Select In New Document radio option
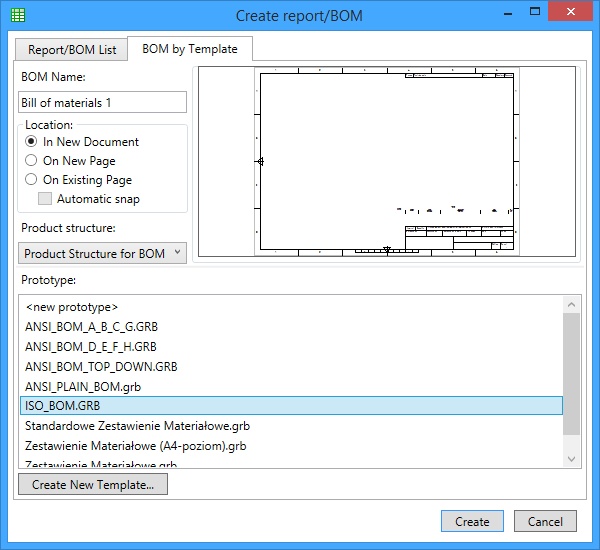 pyautogui.click(x=31, y=142)
